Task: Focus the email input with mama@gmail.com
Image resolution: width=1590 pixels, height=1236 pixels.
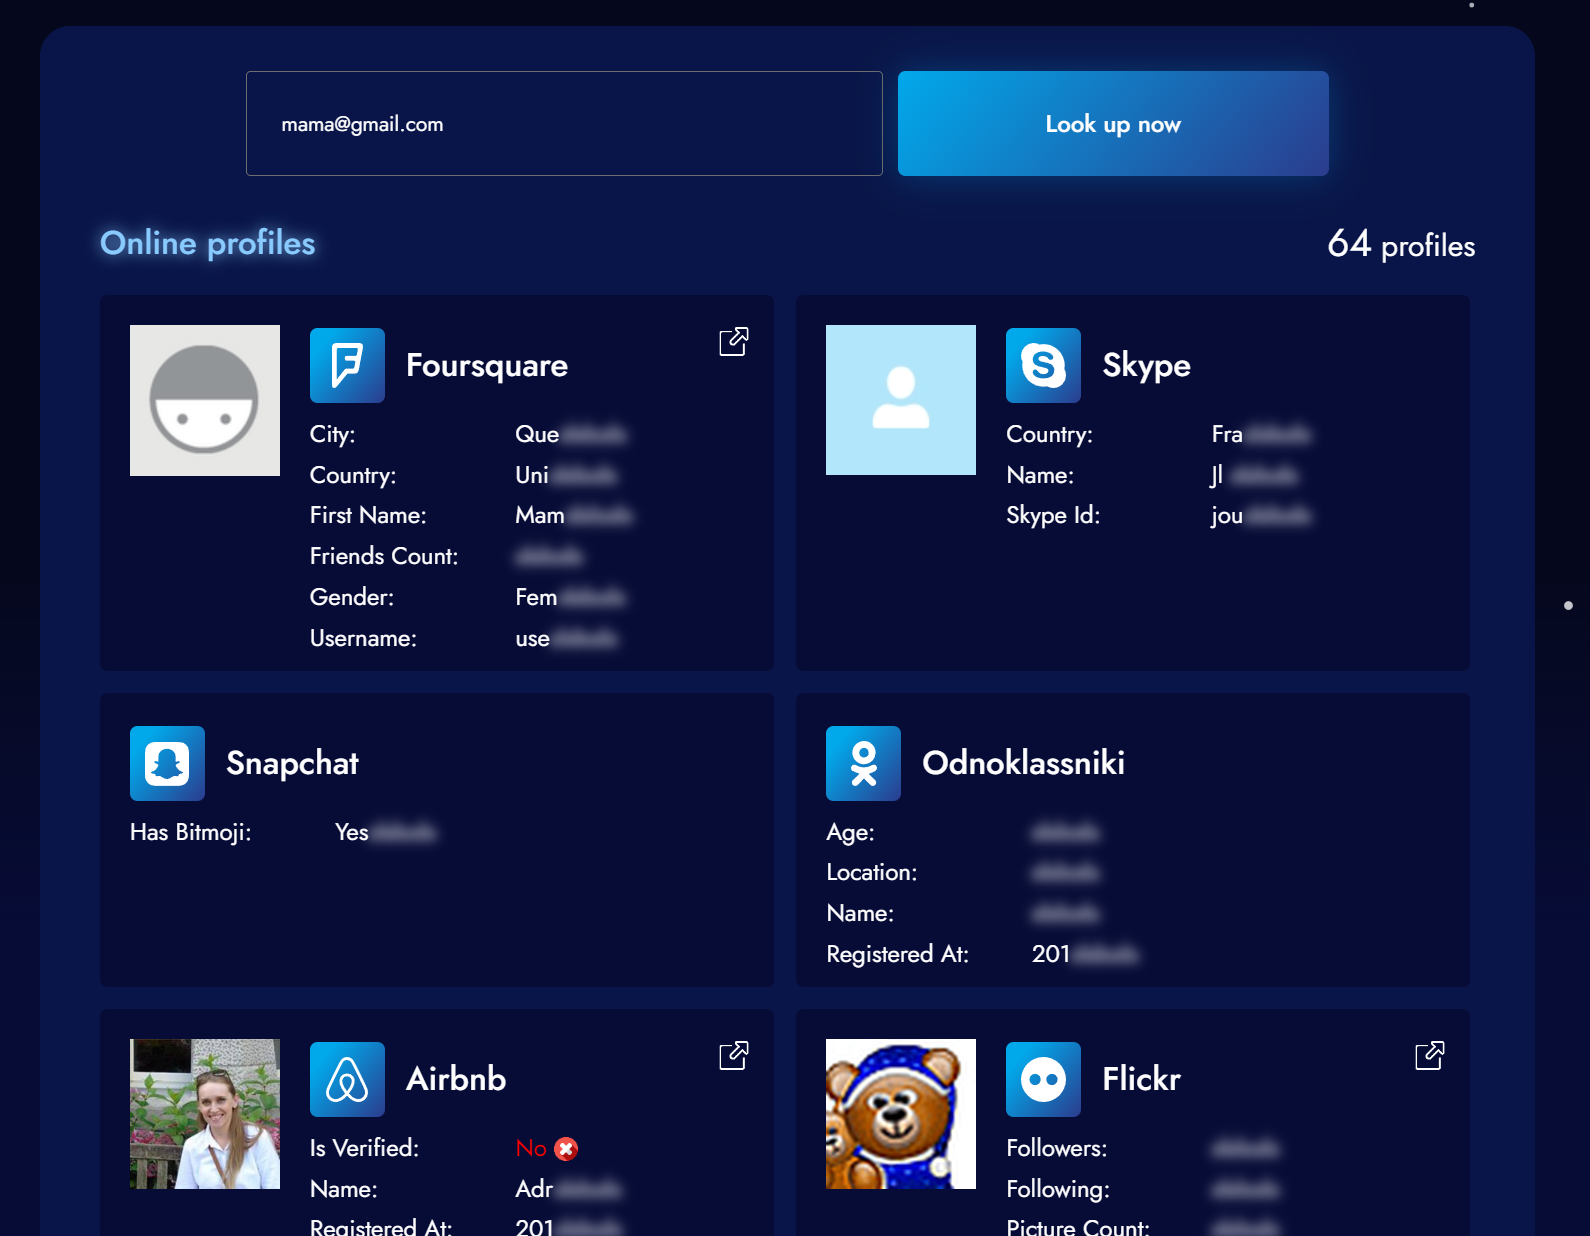Action: [564, 123]
